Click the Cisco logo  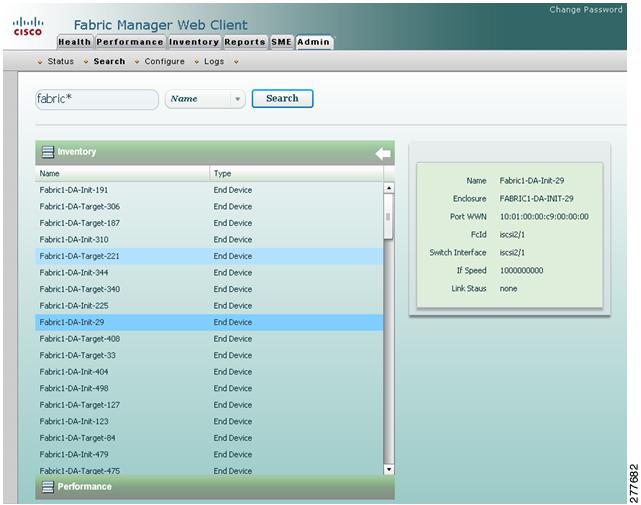pos(28,27)
